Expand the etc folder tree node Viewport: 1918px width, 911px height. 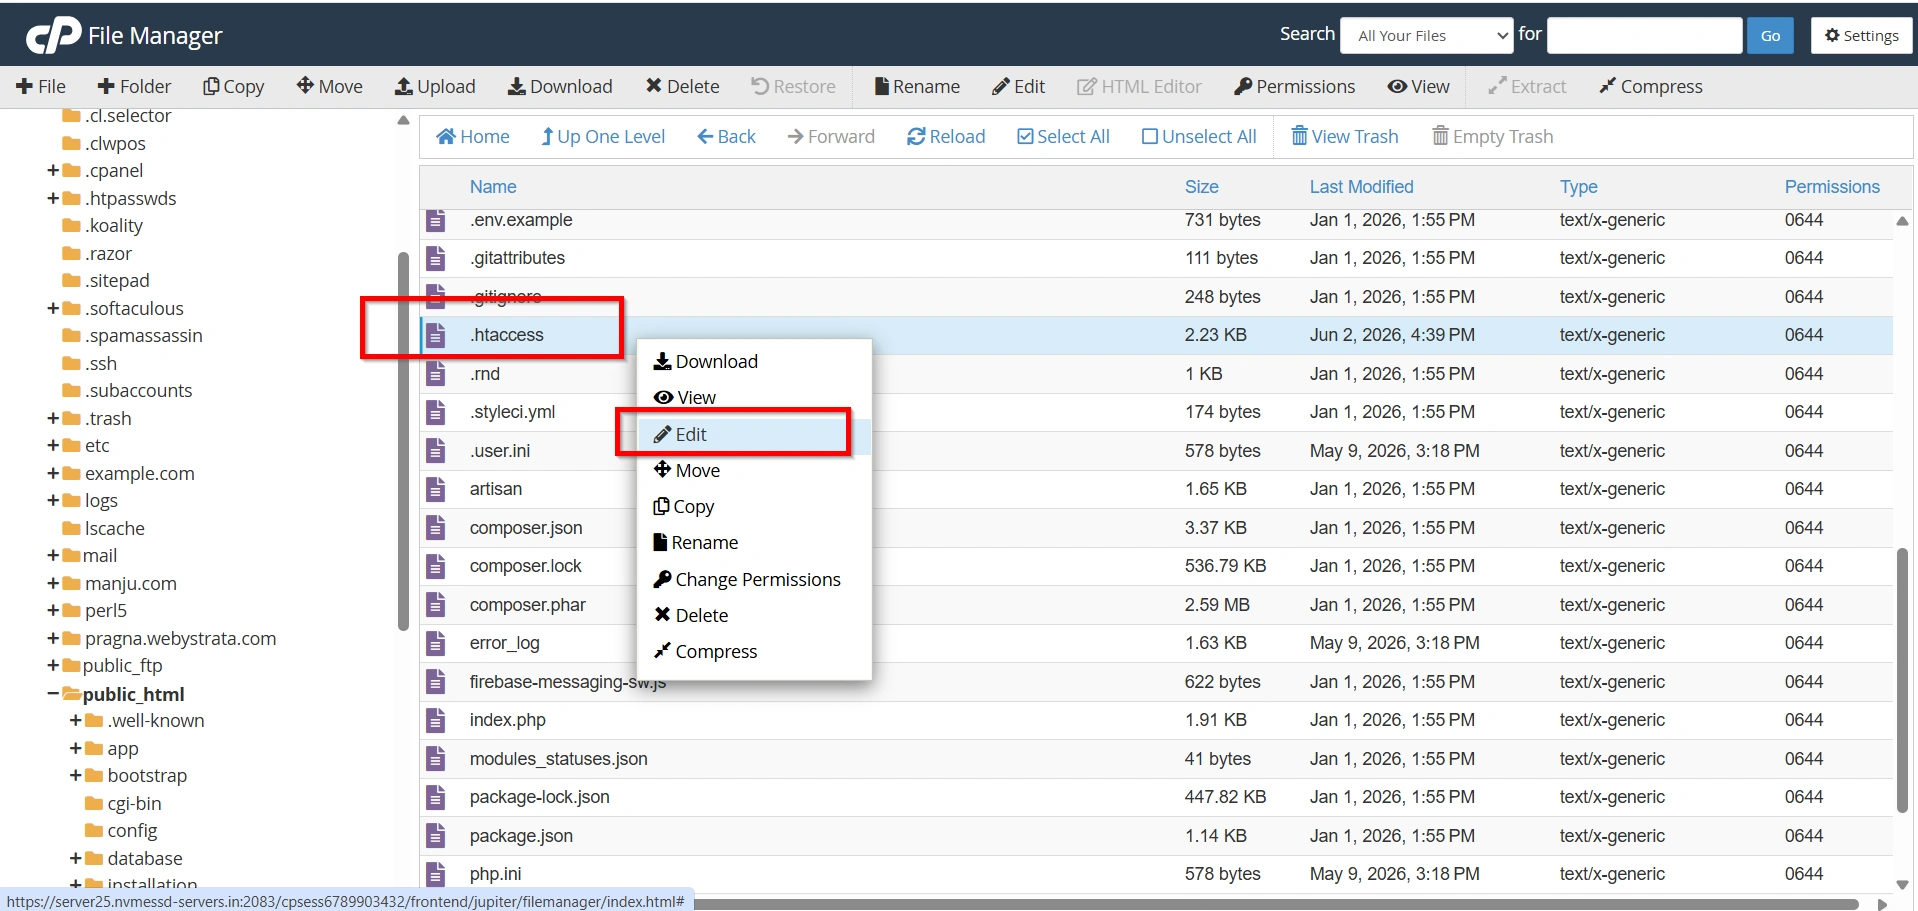[53, 446]
